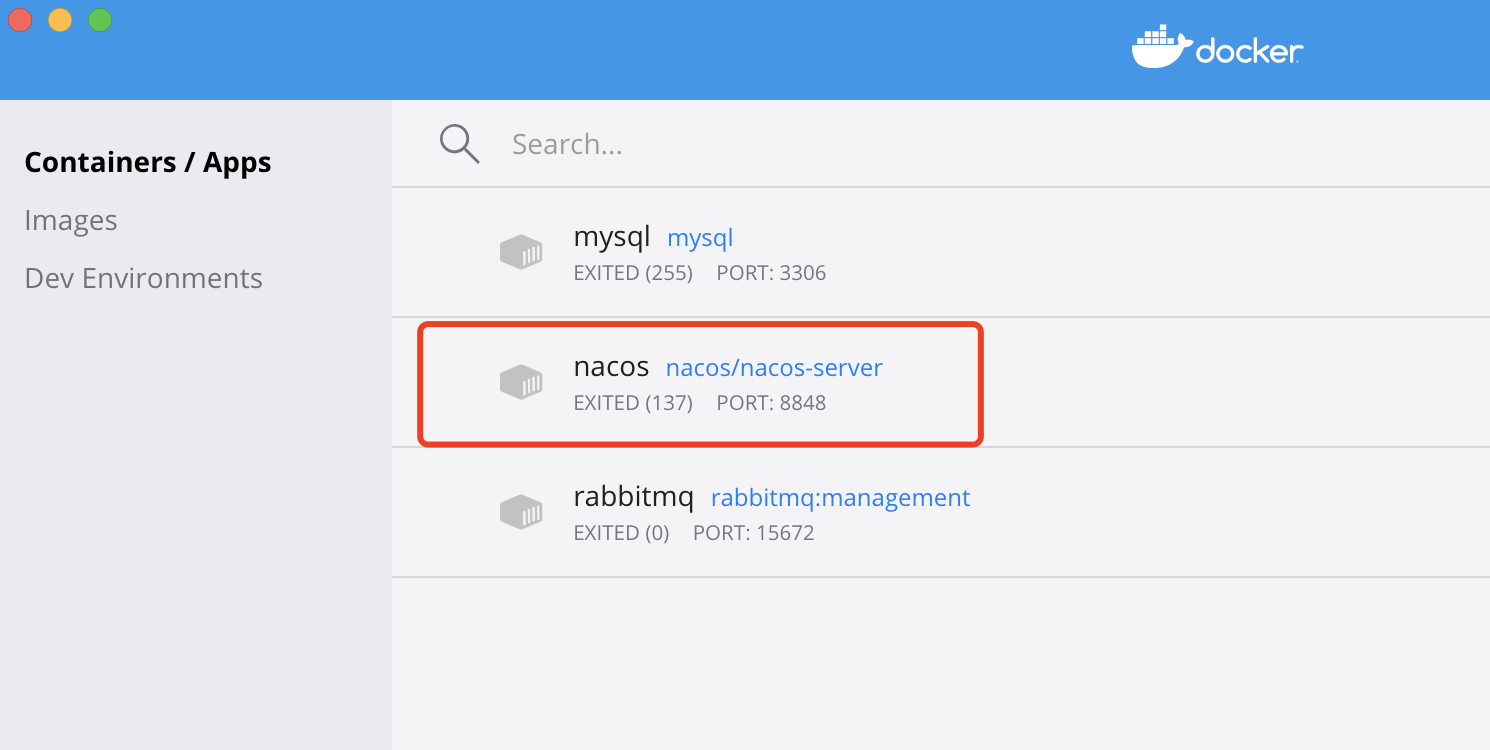Click the yellow minimize window button
The height and width of the screenshot is (750, 1490).
pos(60,20)
